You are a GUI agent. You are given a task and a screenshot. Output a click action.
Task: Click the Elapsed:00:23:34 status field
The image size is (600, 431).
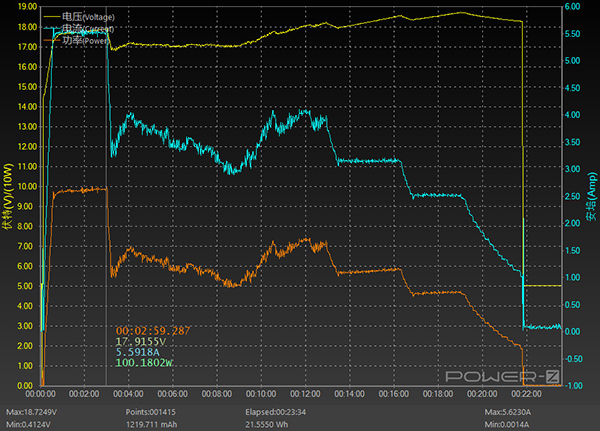(280, 412)
